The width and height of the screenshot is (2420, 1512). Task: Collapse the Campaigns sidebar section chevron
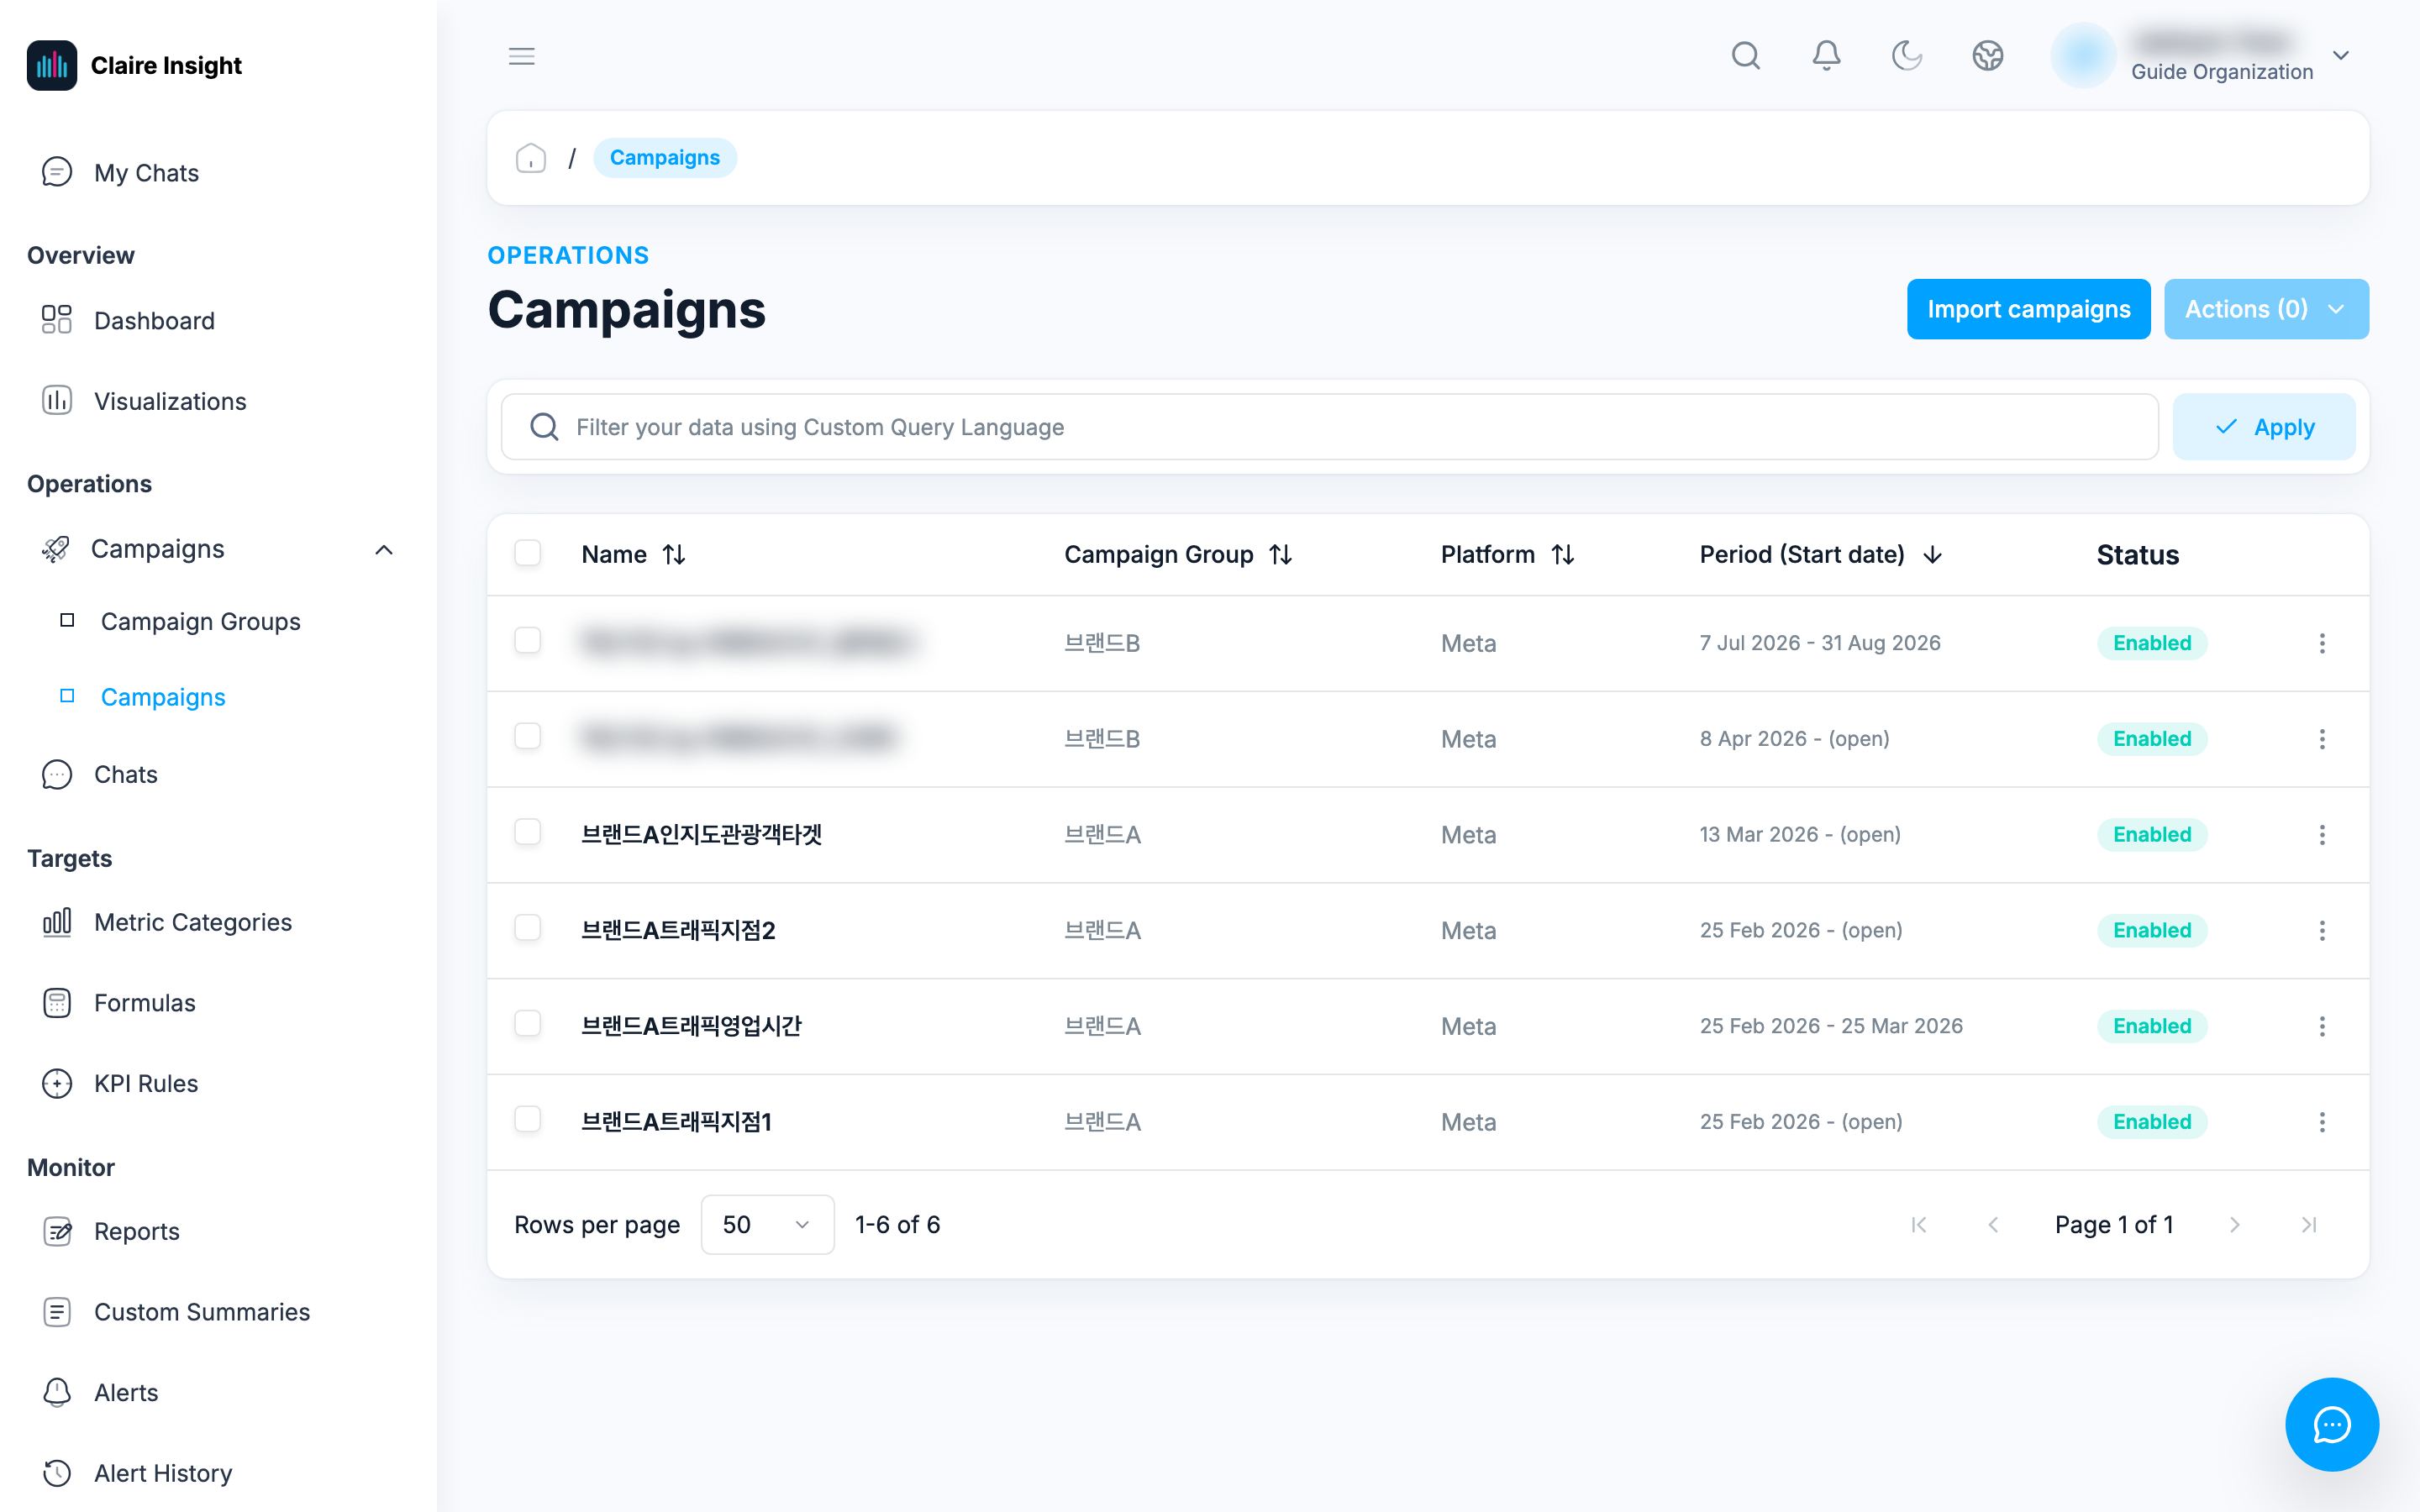point(384,550)
